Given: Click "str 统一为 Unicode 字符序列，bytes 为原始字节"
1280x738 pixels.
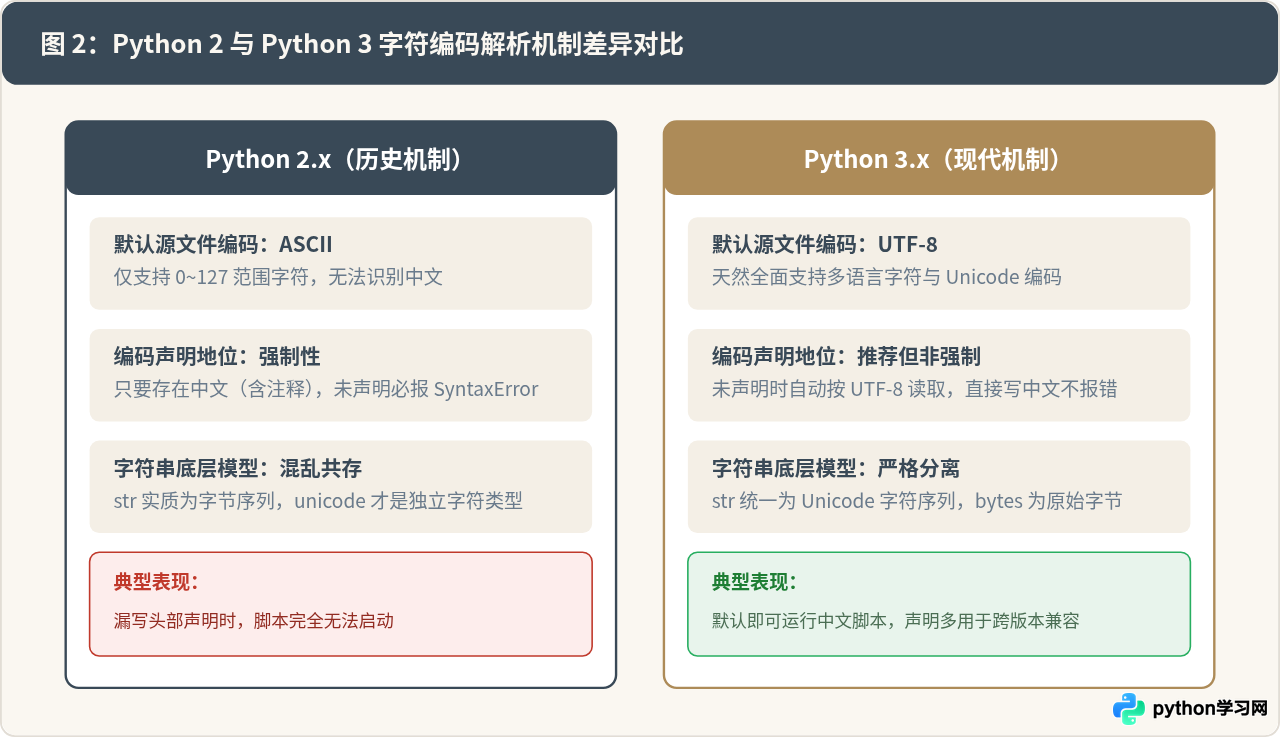Looking at the screenshot, I should coord(917,501).
